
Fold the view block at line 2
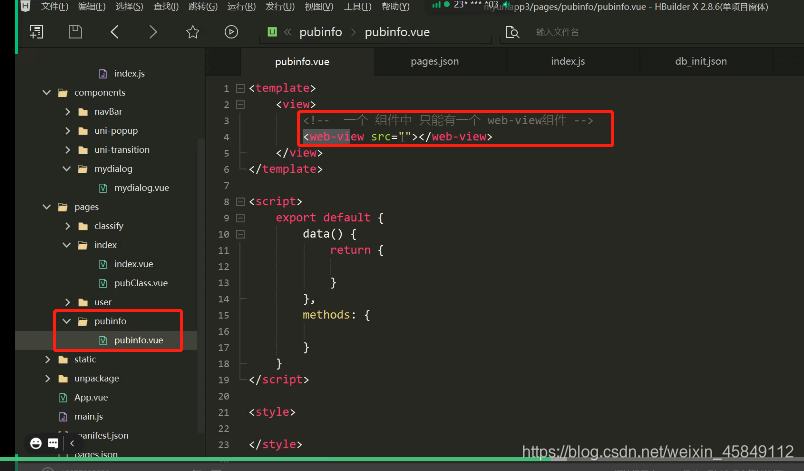click(240, 105)
